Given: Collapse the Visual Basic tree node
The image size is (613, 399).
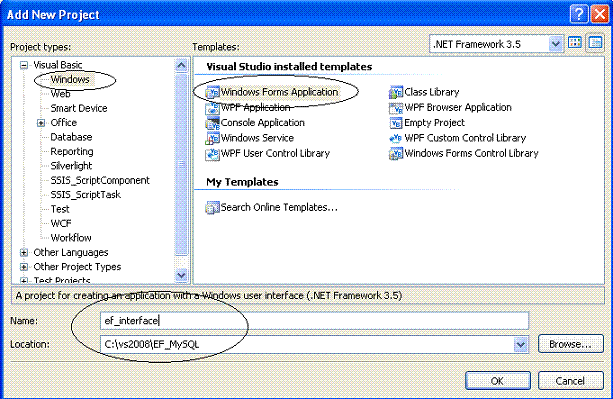Looking at the screenshot, I should click(24, 65).
